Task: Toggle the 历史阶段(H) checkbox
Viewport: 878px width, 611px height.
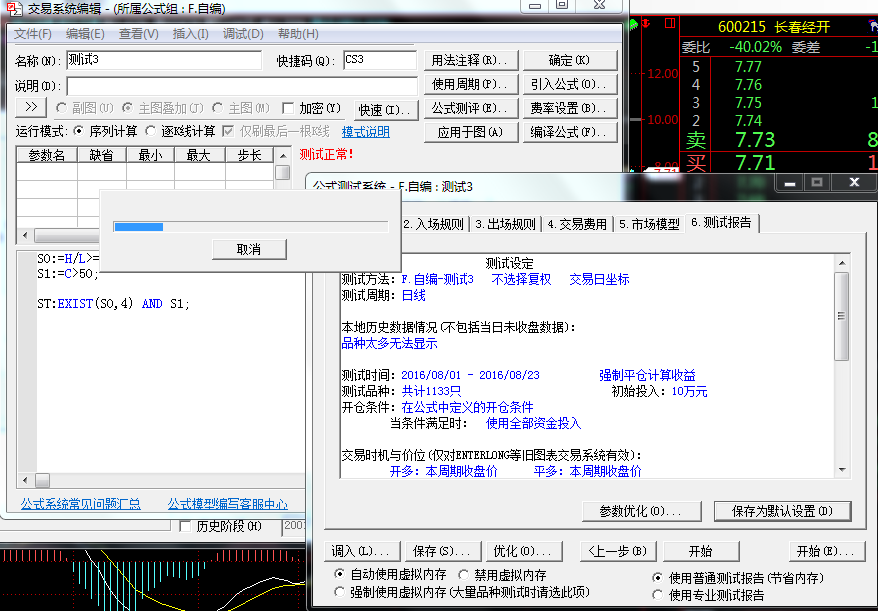Action: tap(185, 526)
